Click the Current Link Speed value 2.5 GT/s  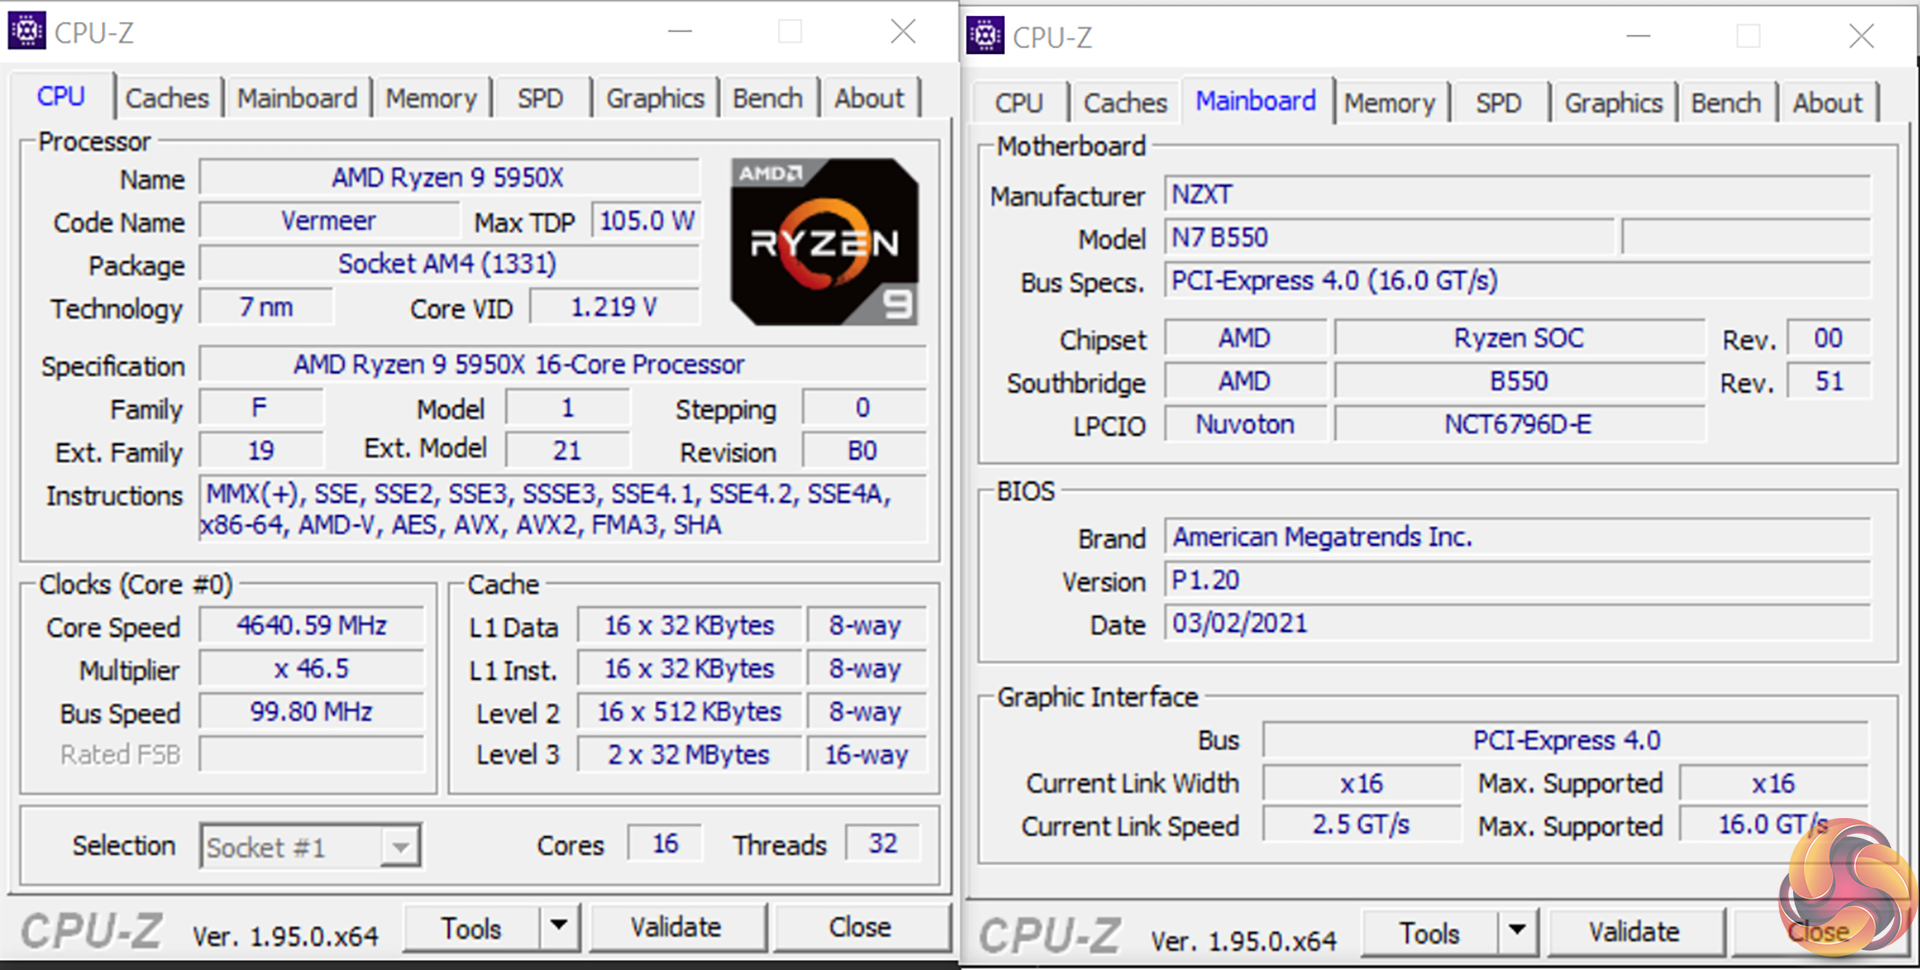[1361, 824]
